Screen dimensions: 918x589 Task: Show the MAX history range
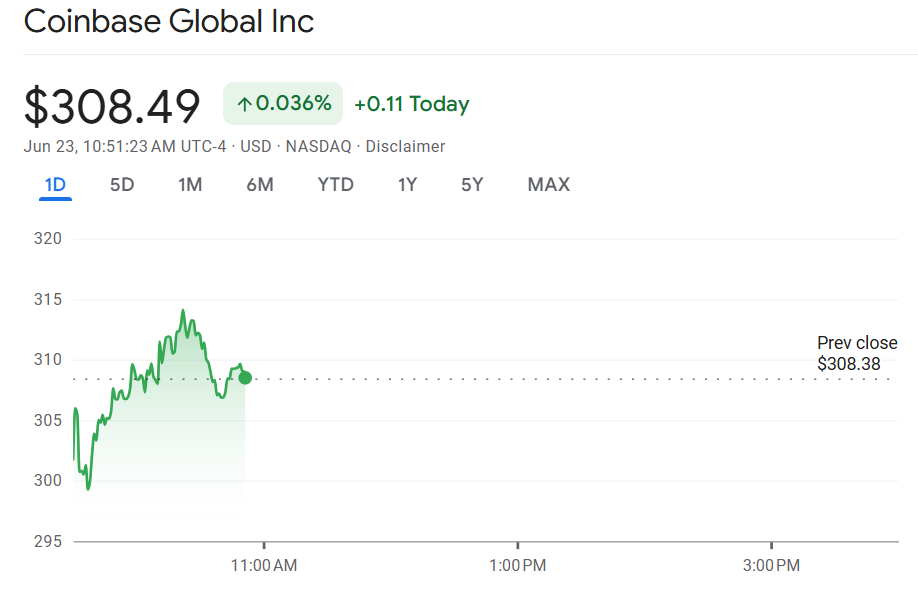click(548, 185)
